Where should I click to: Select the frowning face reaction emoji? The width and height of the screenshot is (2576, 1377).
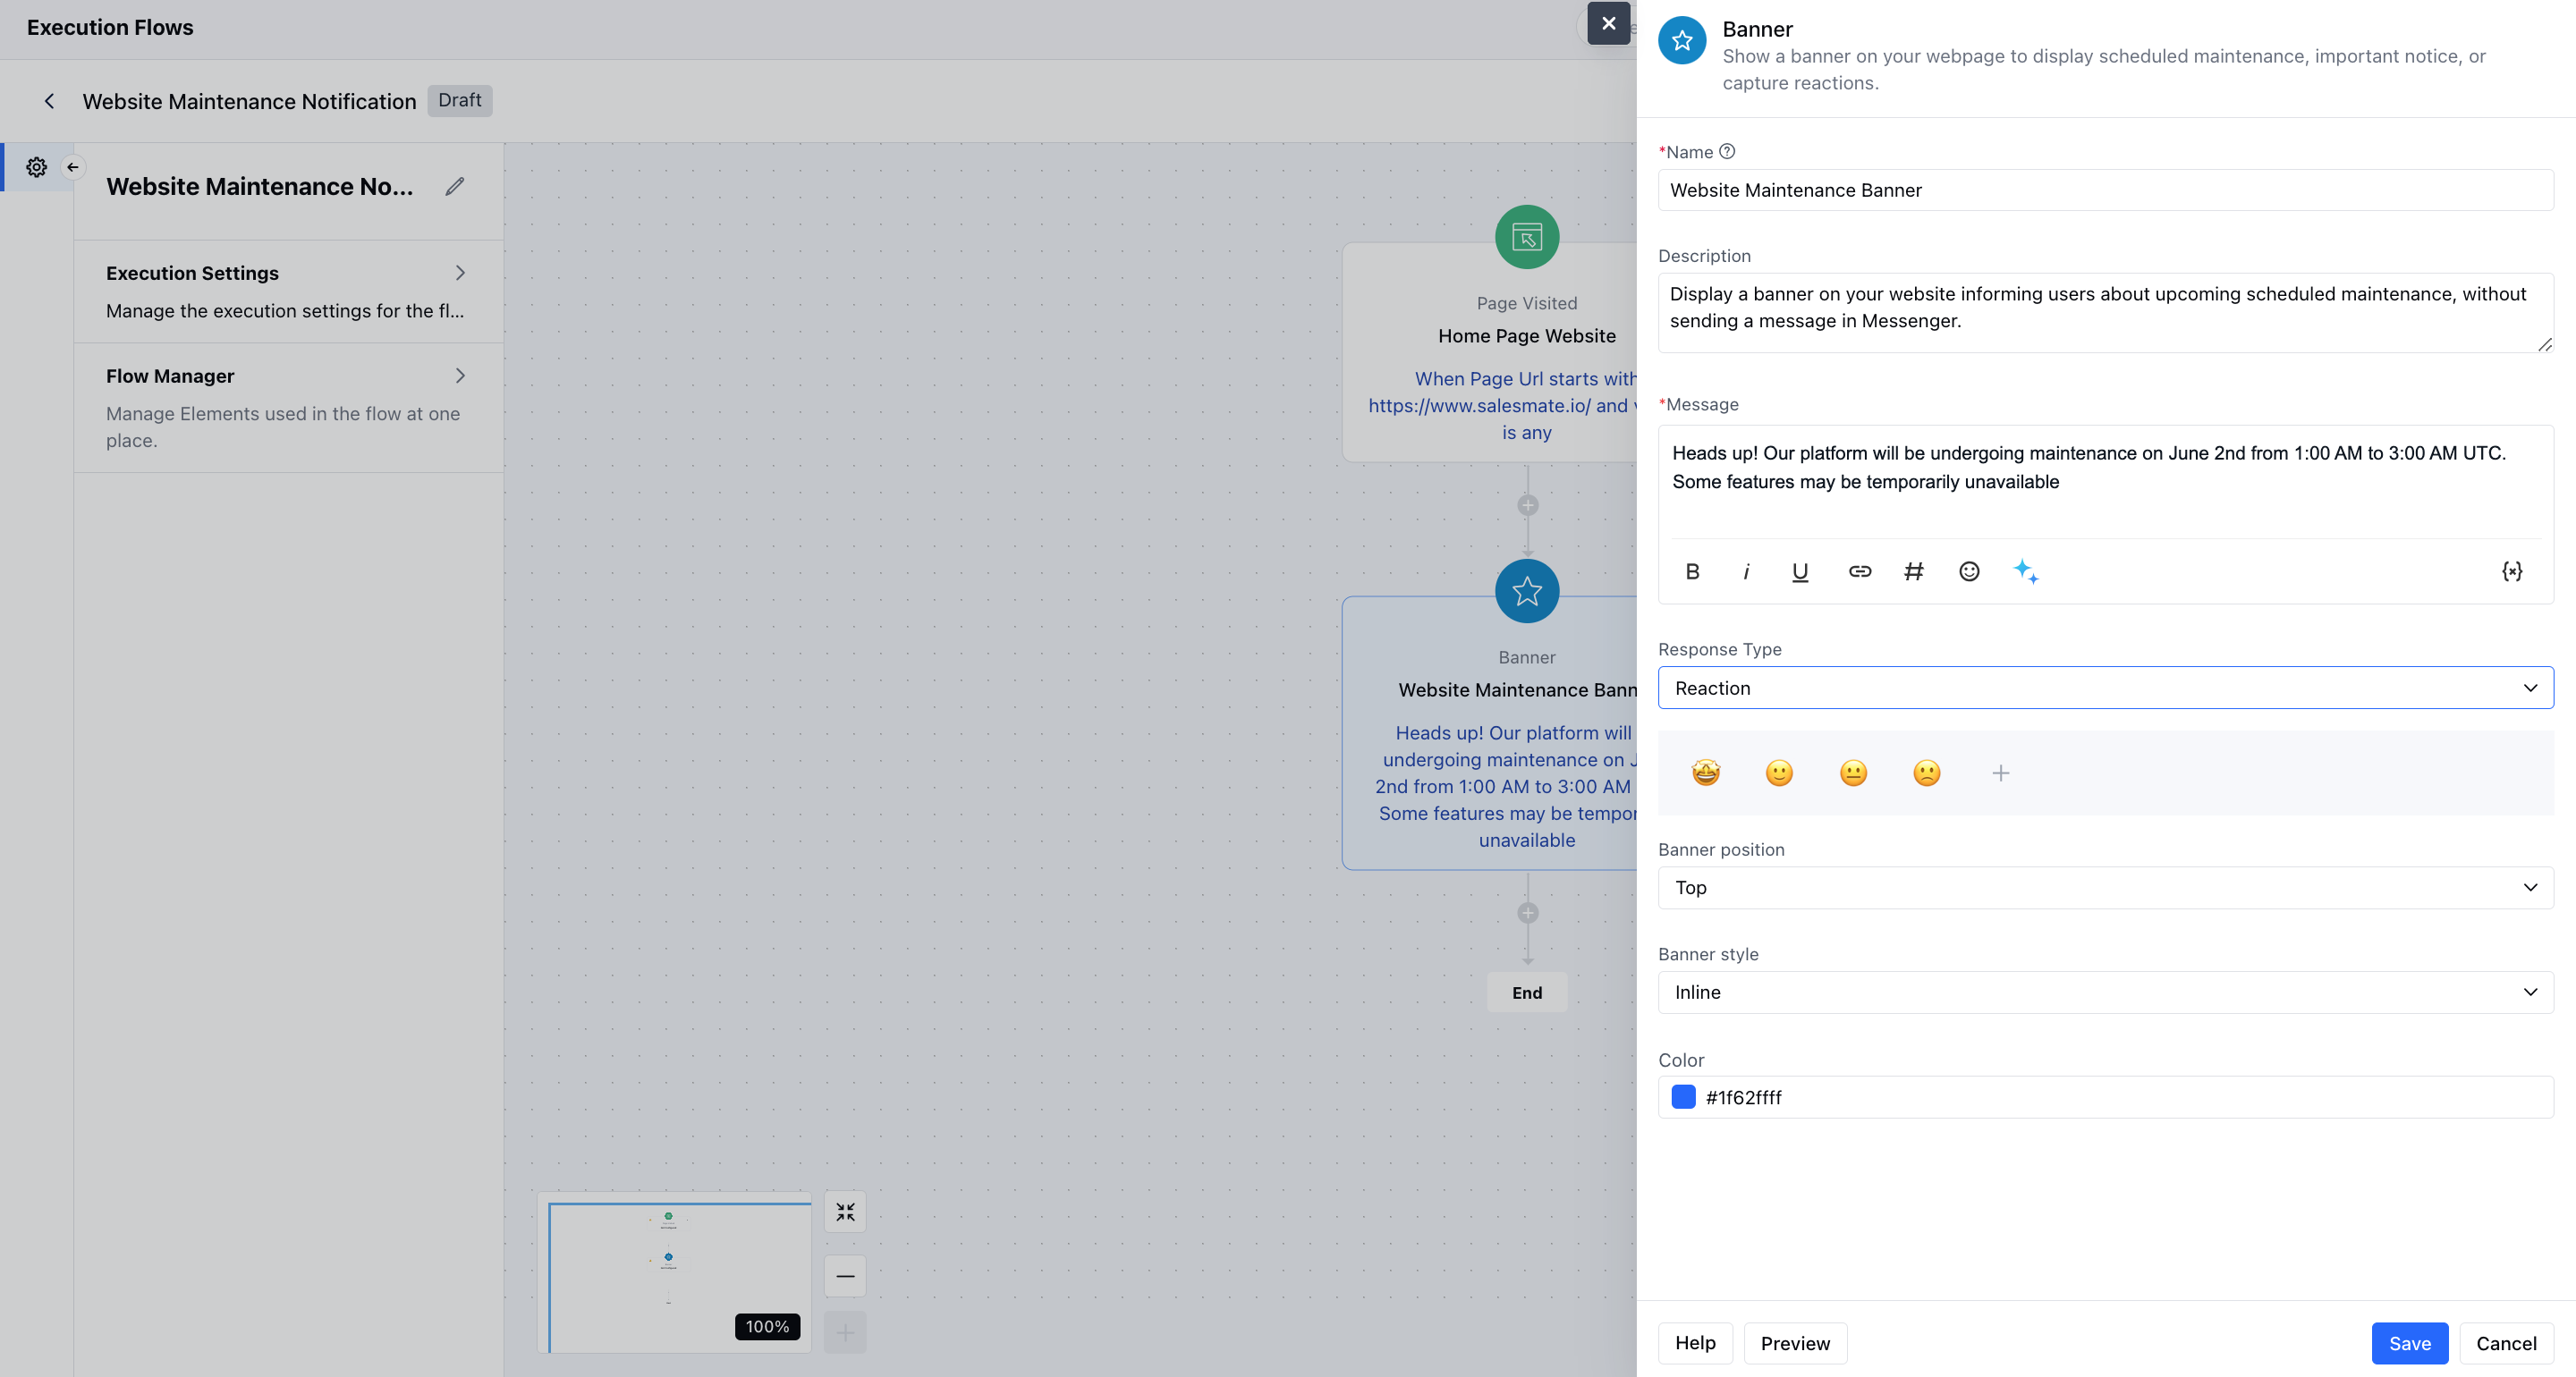click(1926, 773)
